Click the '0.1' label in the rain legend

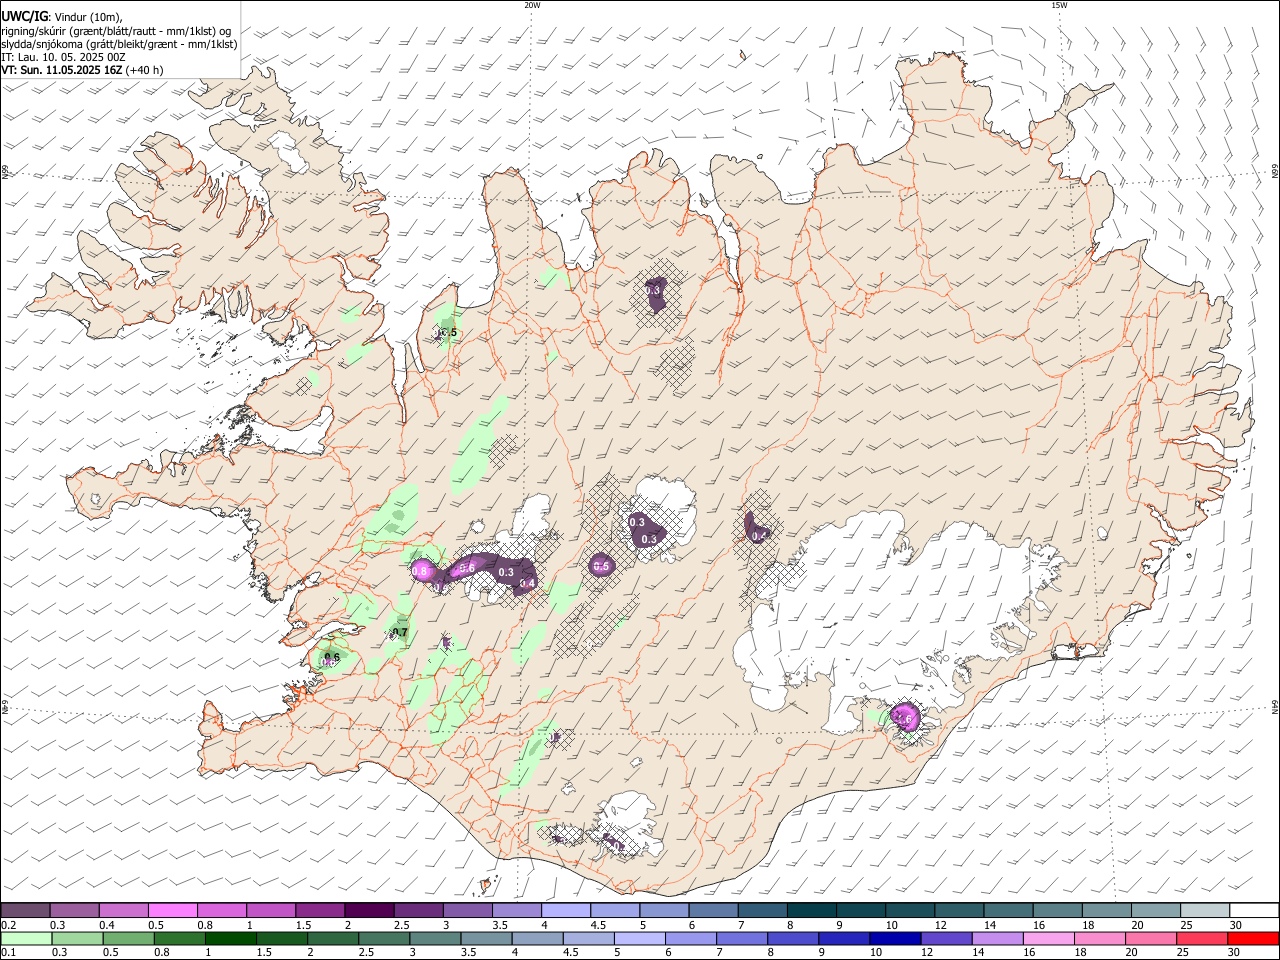(x=8, y=953)
